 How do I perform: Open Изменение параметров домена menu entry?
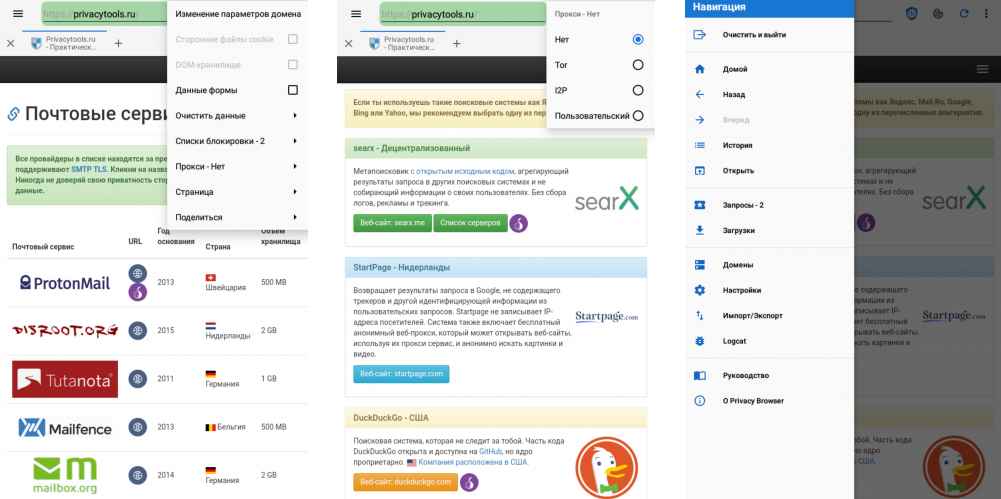point(237,14)
